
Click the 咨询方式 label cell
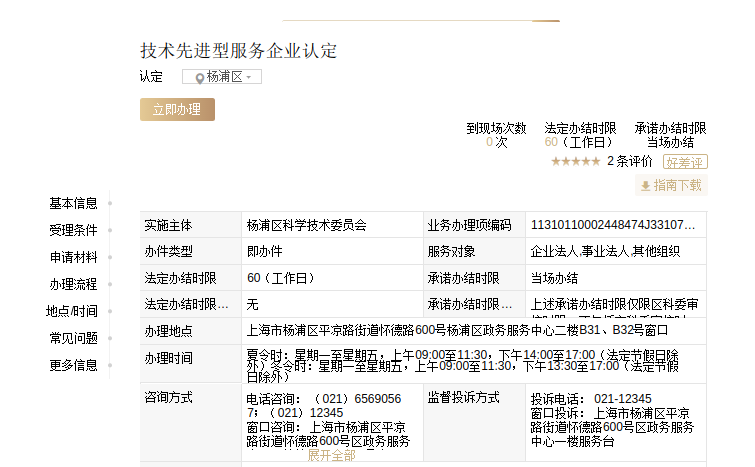(x=191, y=422)
